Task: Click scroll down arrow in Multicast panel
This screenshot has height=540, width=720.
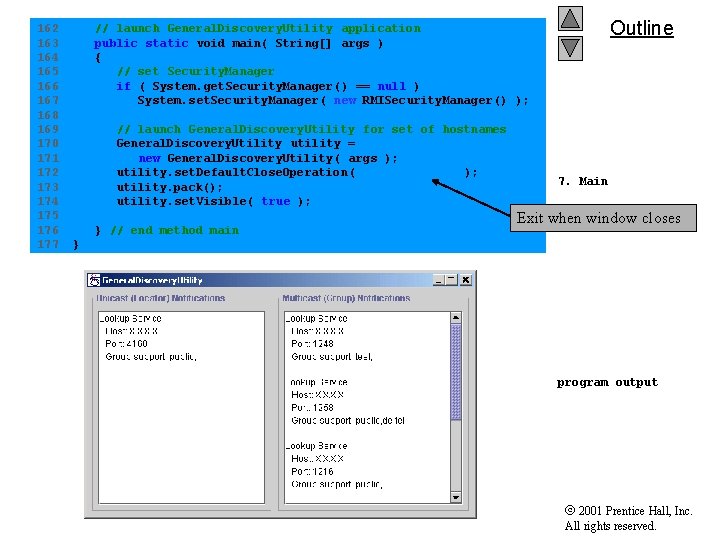Action: 456,497
